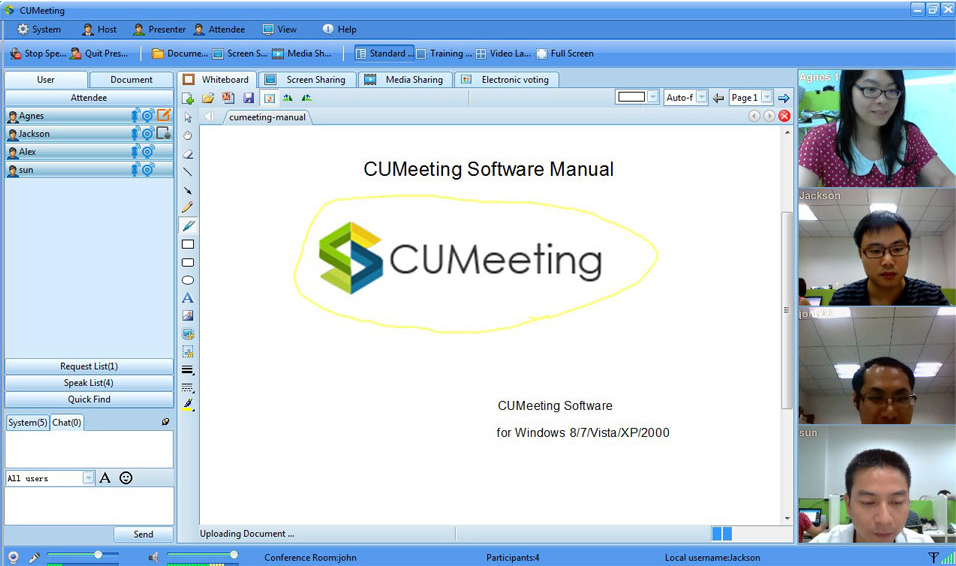956x566 pixels.
Task: Click the microphone volume slider handle
Action: pos(98,554)
